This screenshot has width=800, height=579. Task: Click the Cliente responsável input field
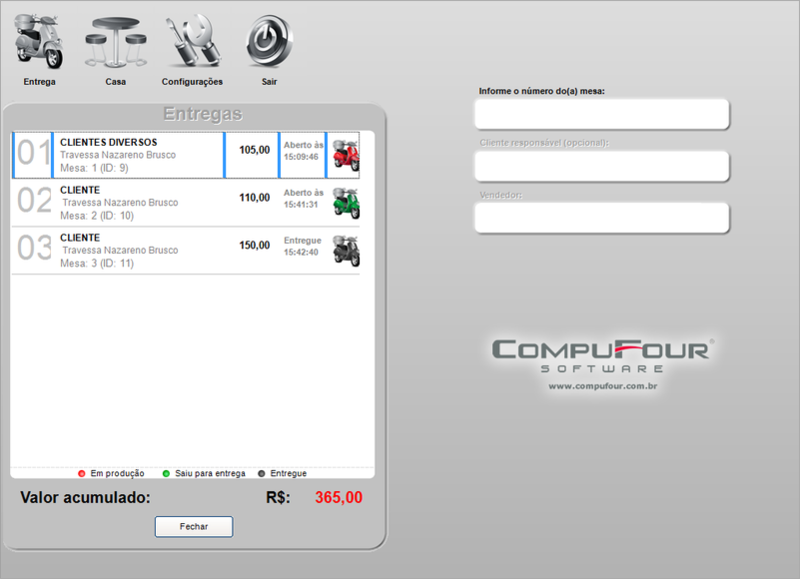point(602,166)
